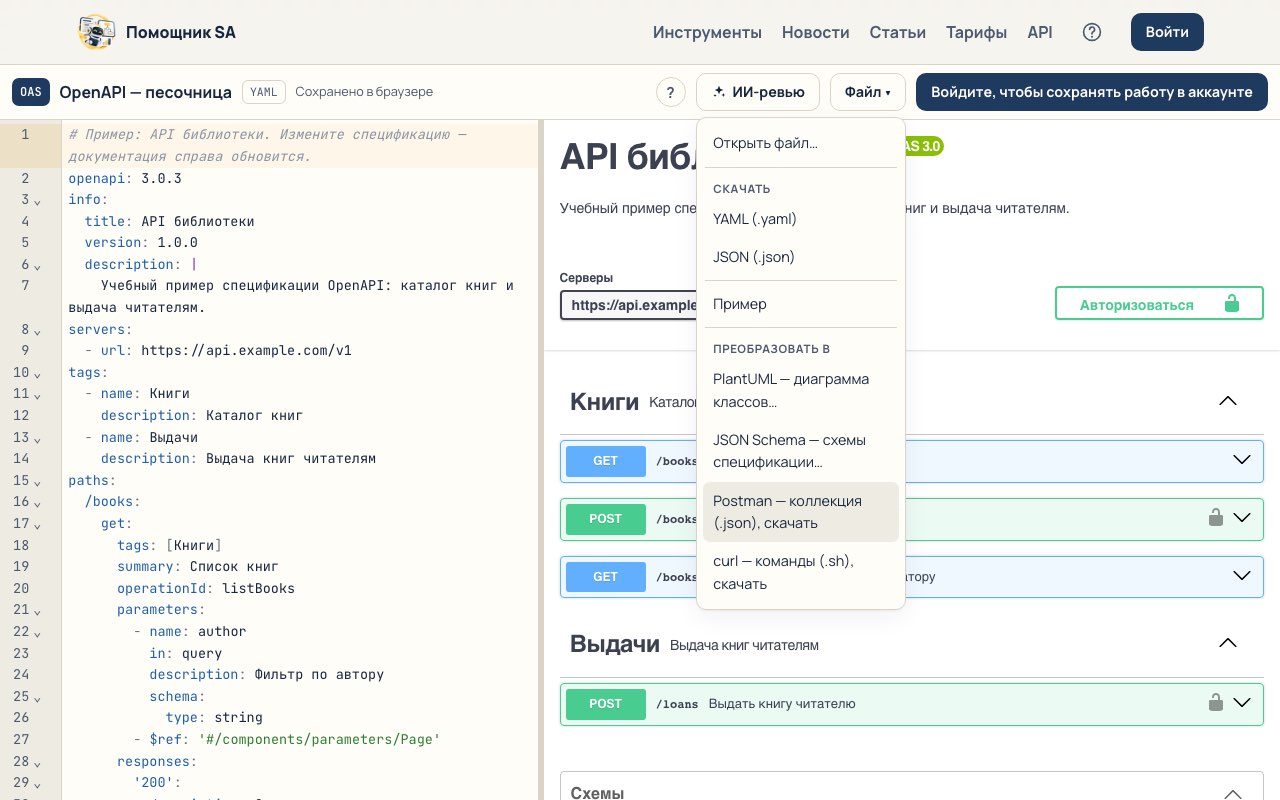This screenshot has height=800, width=1280.
Task: Go to the Новости page
Action: click(x=816, y=32)
